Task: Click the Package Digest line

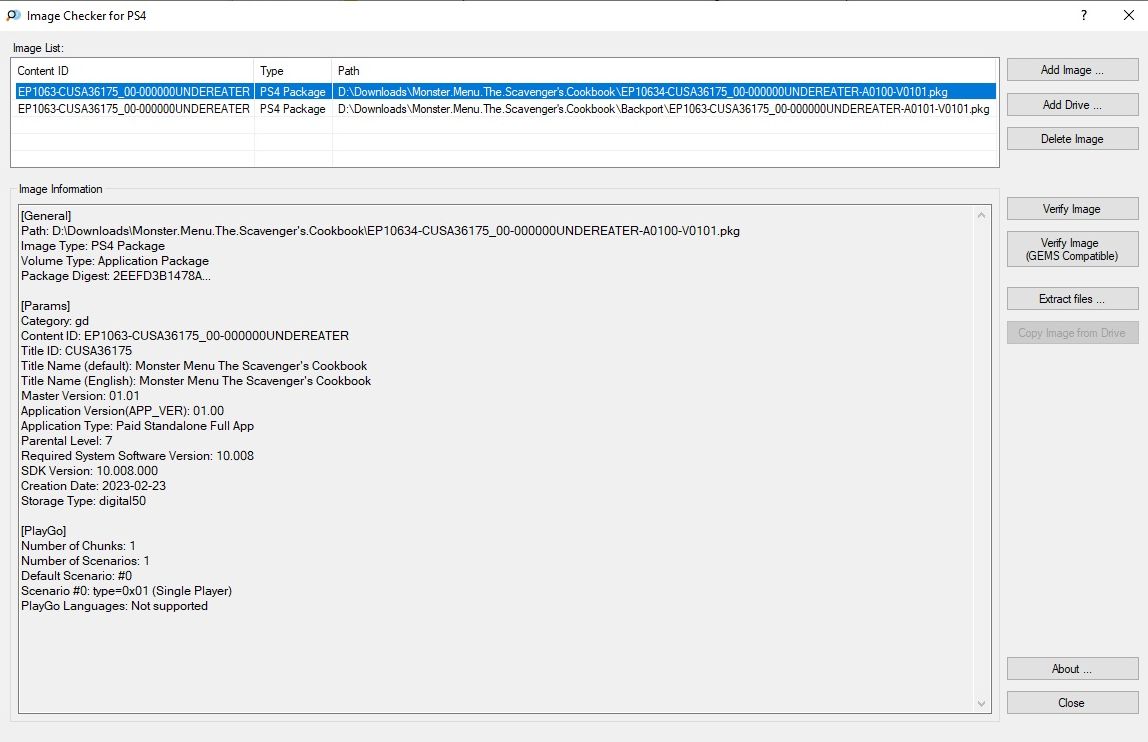Action: click(x=116, y=276)
